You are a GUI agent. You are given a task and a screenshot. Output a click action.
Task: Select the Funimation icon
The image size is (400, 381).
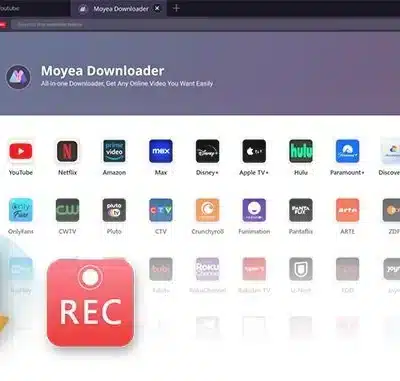(254, 210)
